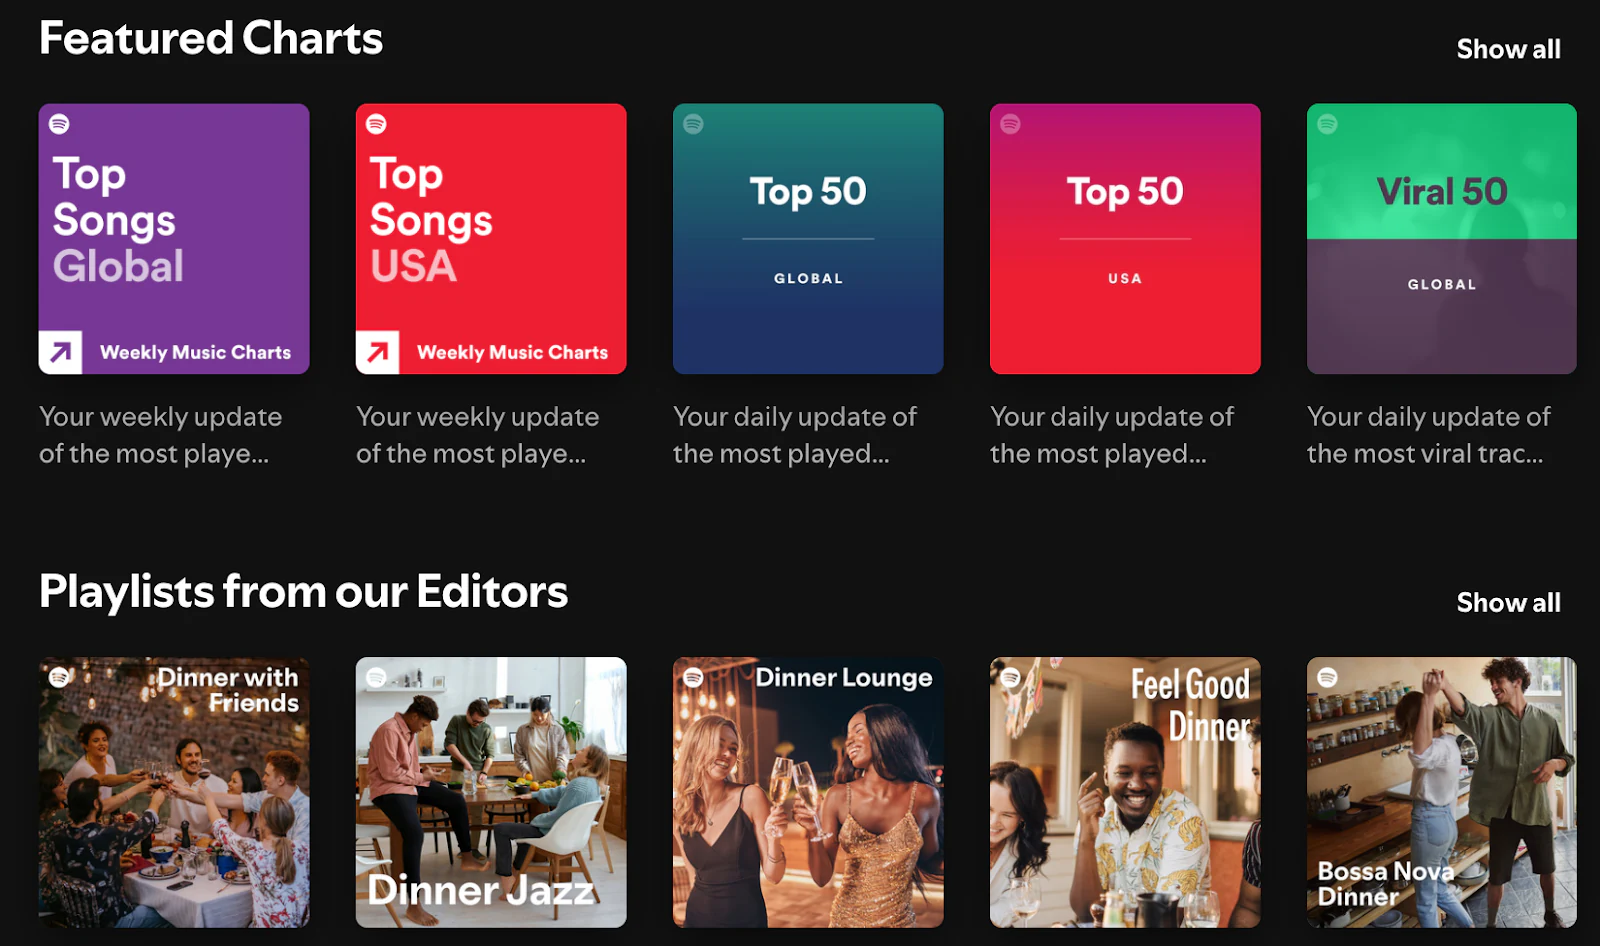Click the arrow icon on Top Songs Global
The height and width of the screenshot is (946, 1600).
pos(60,352)
